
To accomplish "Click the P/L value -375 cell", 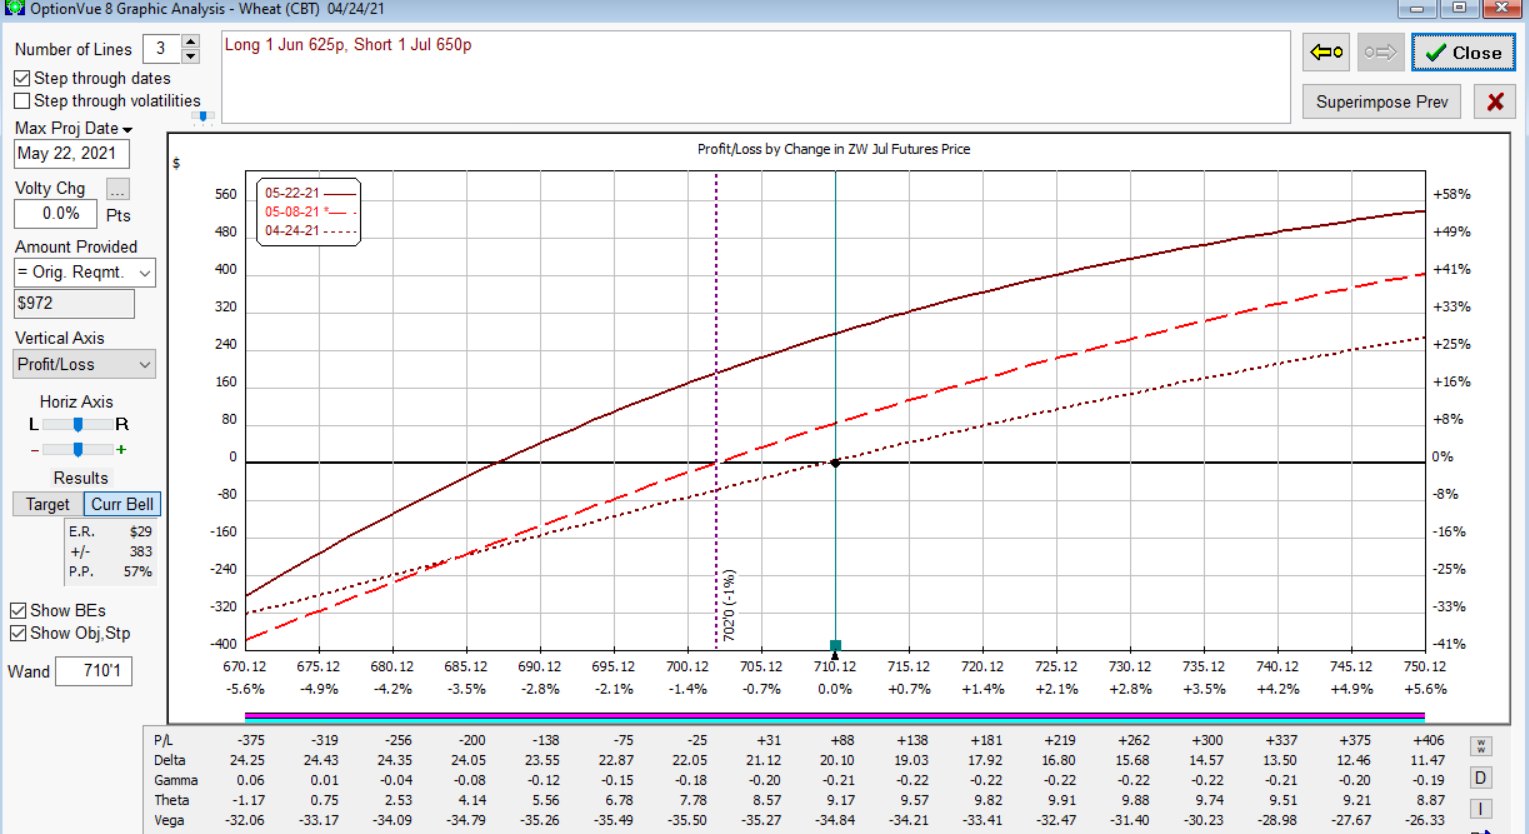I will pyautogui.click(x=251, y=740).
